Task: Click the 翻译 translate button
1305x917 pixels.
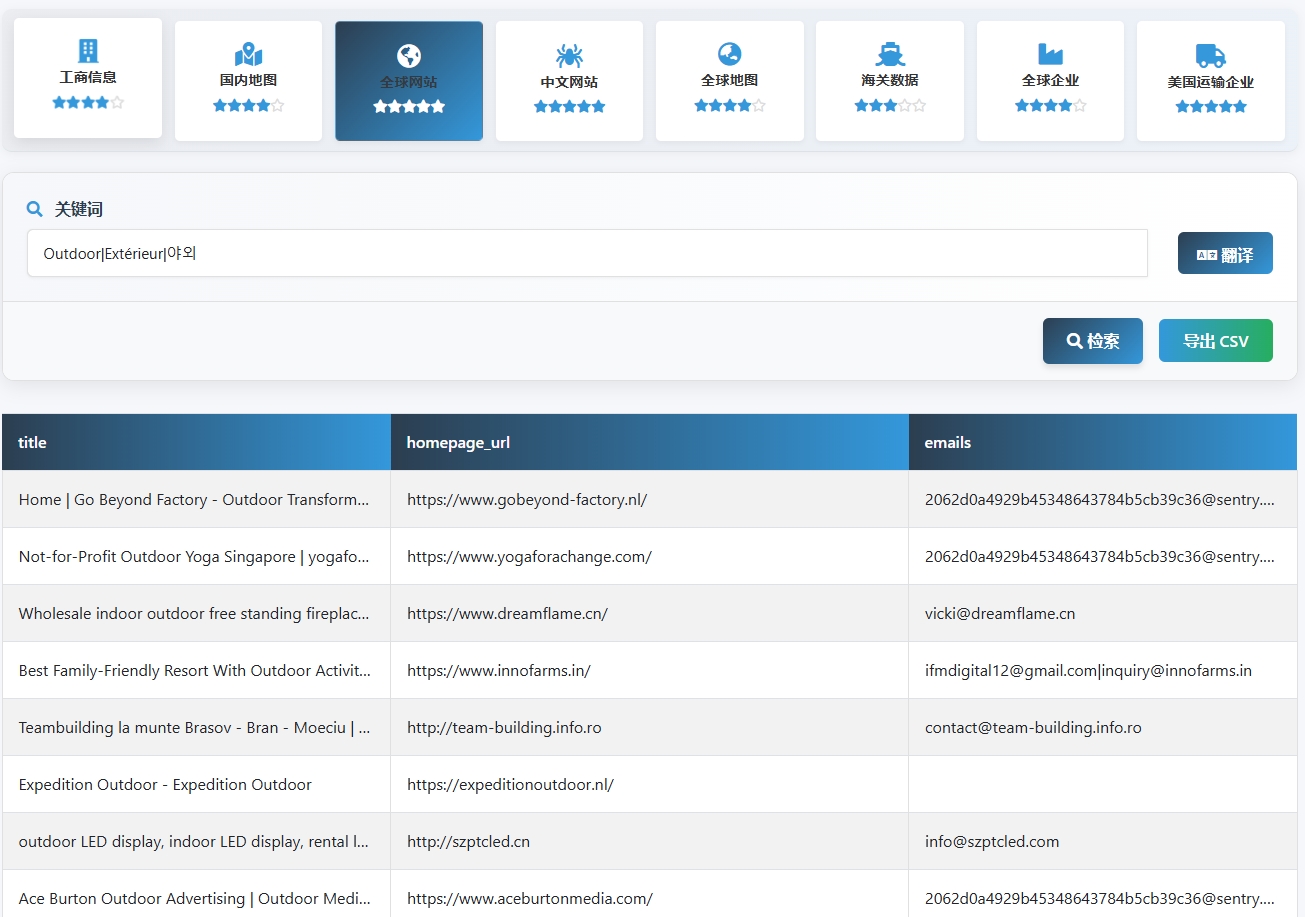Action: 1225,253
